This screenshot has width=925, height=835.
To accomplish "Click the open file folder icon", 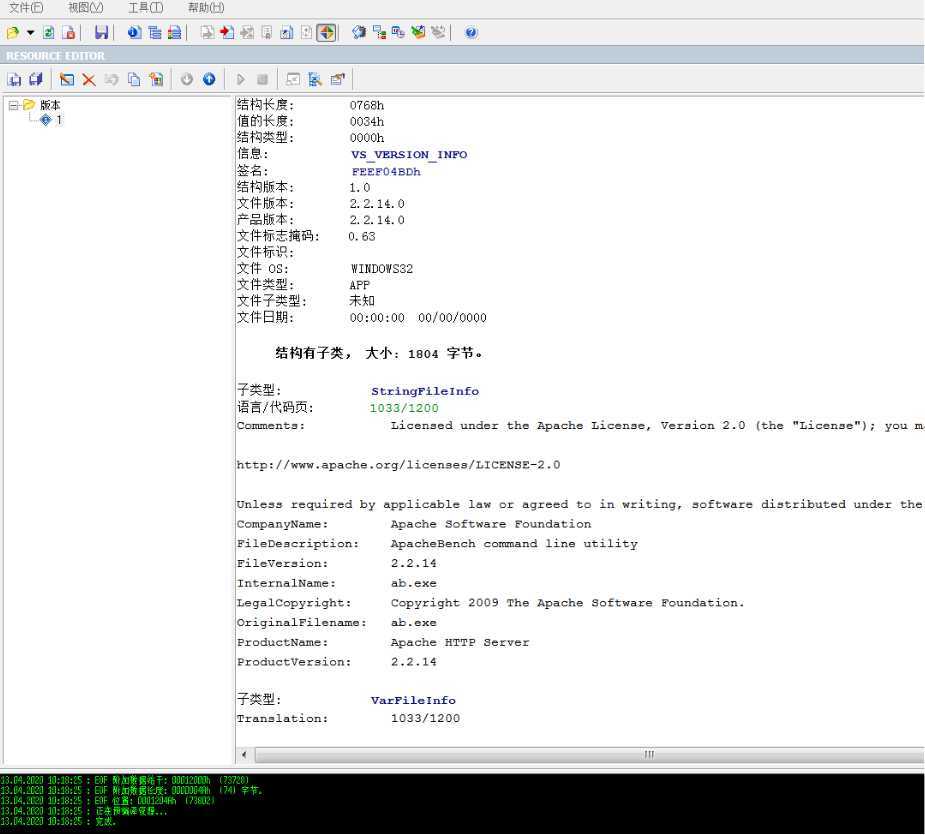I will coord(13,32).
